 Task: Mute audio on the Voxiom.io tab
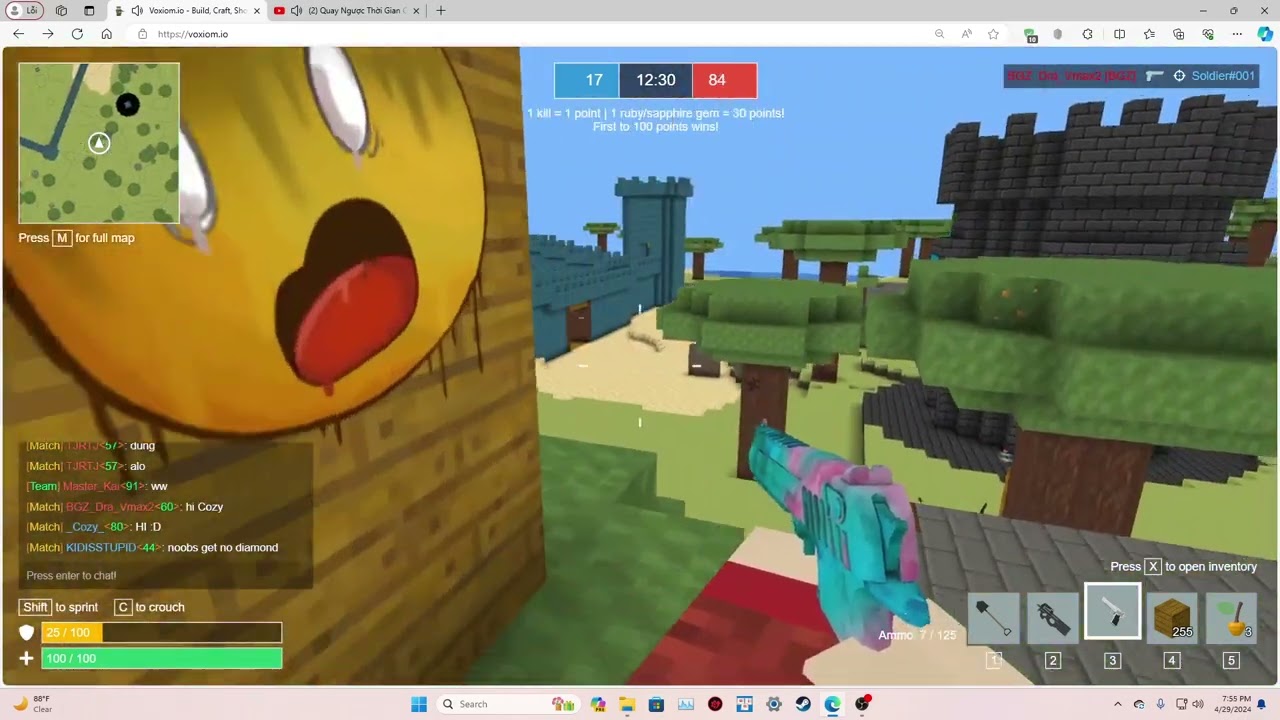point(136,10)
